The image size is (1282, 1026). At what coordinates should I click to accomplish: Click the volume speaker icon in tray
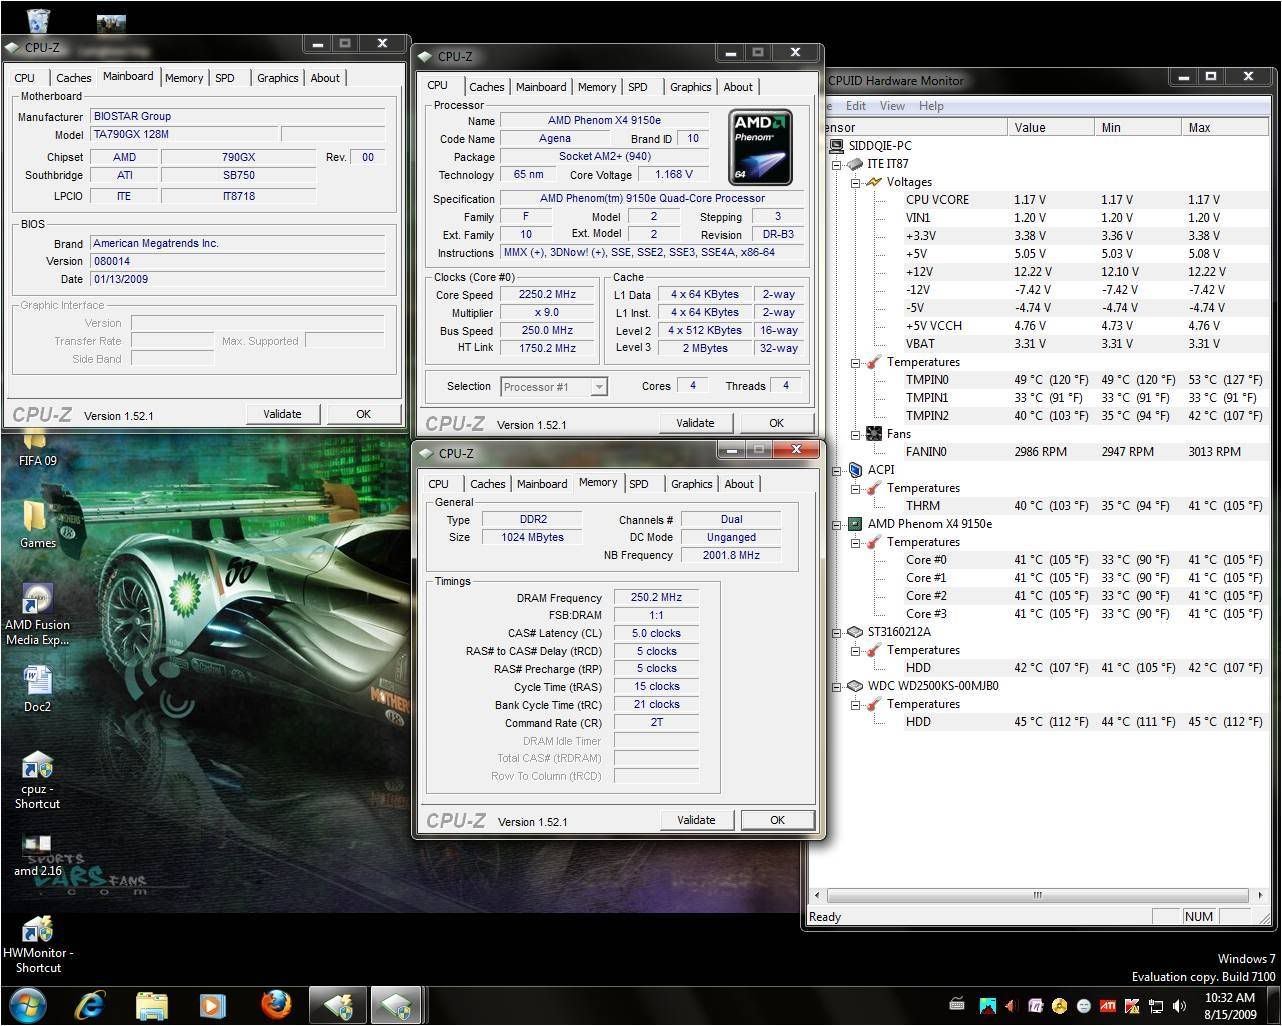tap(1179, 1006)
